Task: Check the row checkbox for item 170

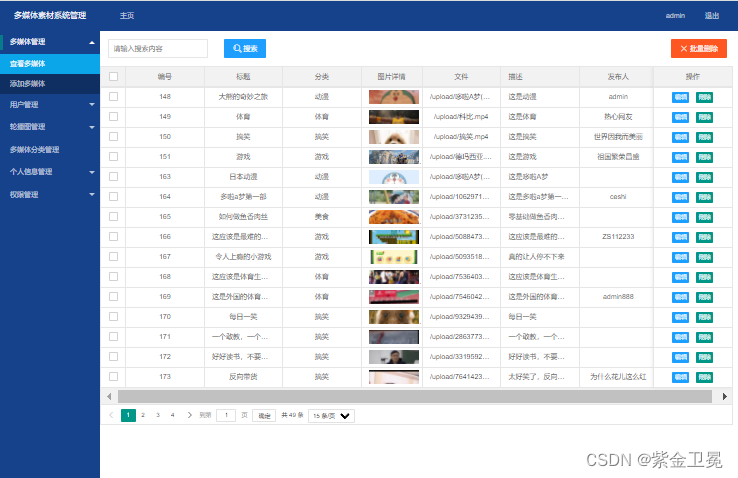Action: click(113, 317)
